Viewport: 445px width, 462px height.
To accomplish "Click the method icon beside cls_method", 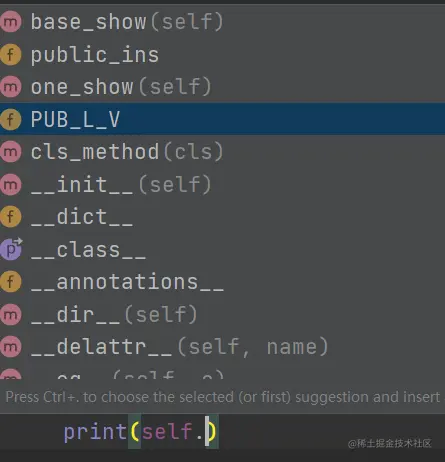I will (11, 152).
